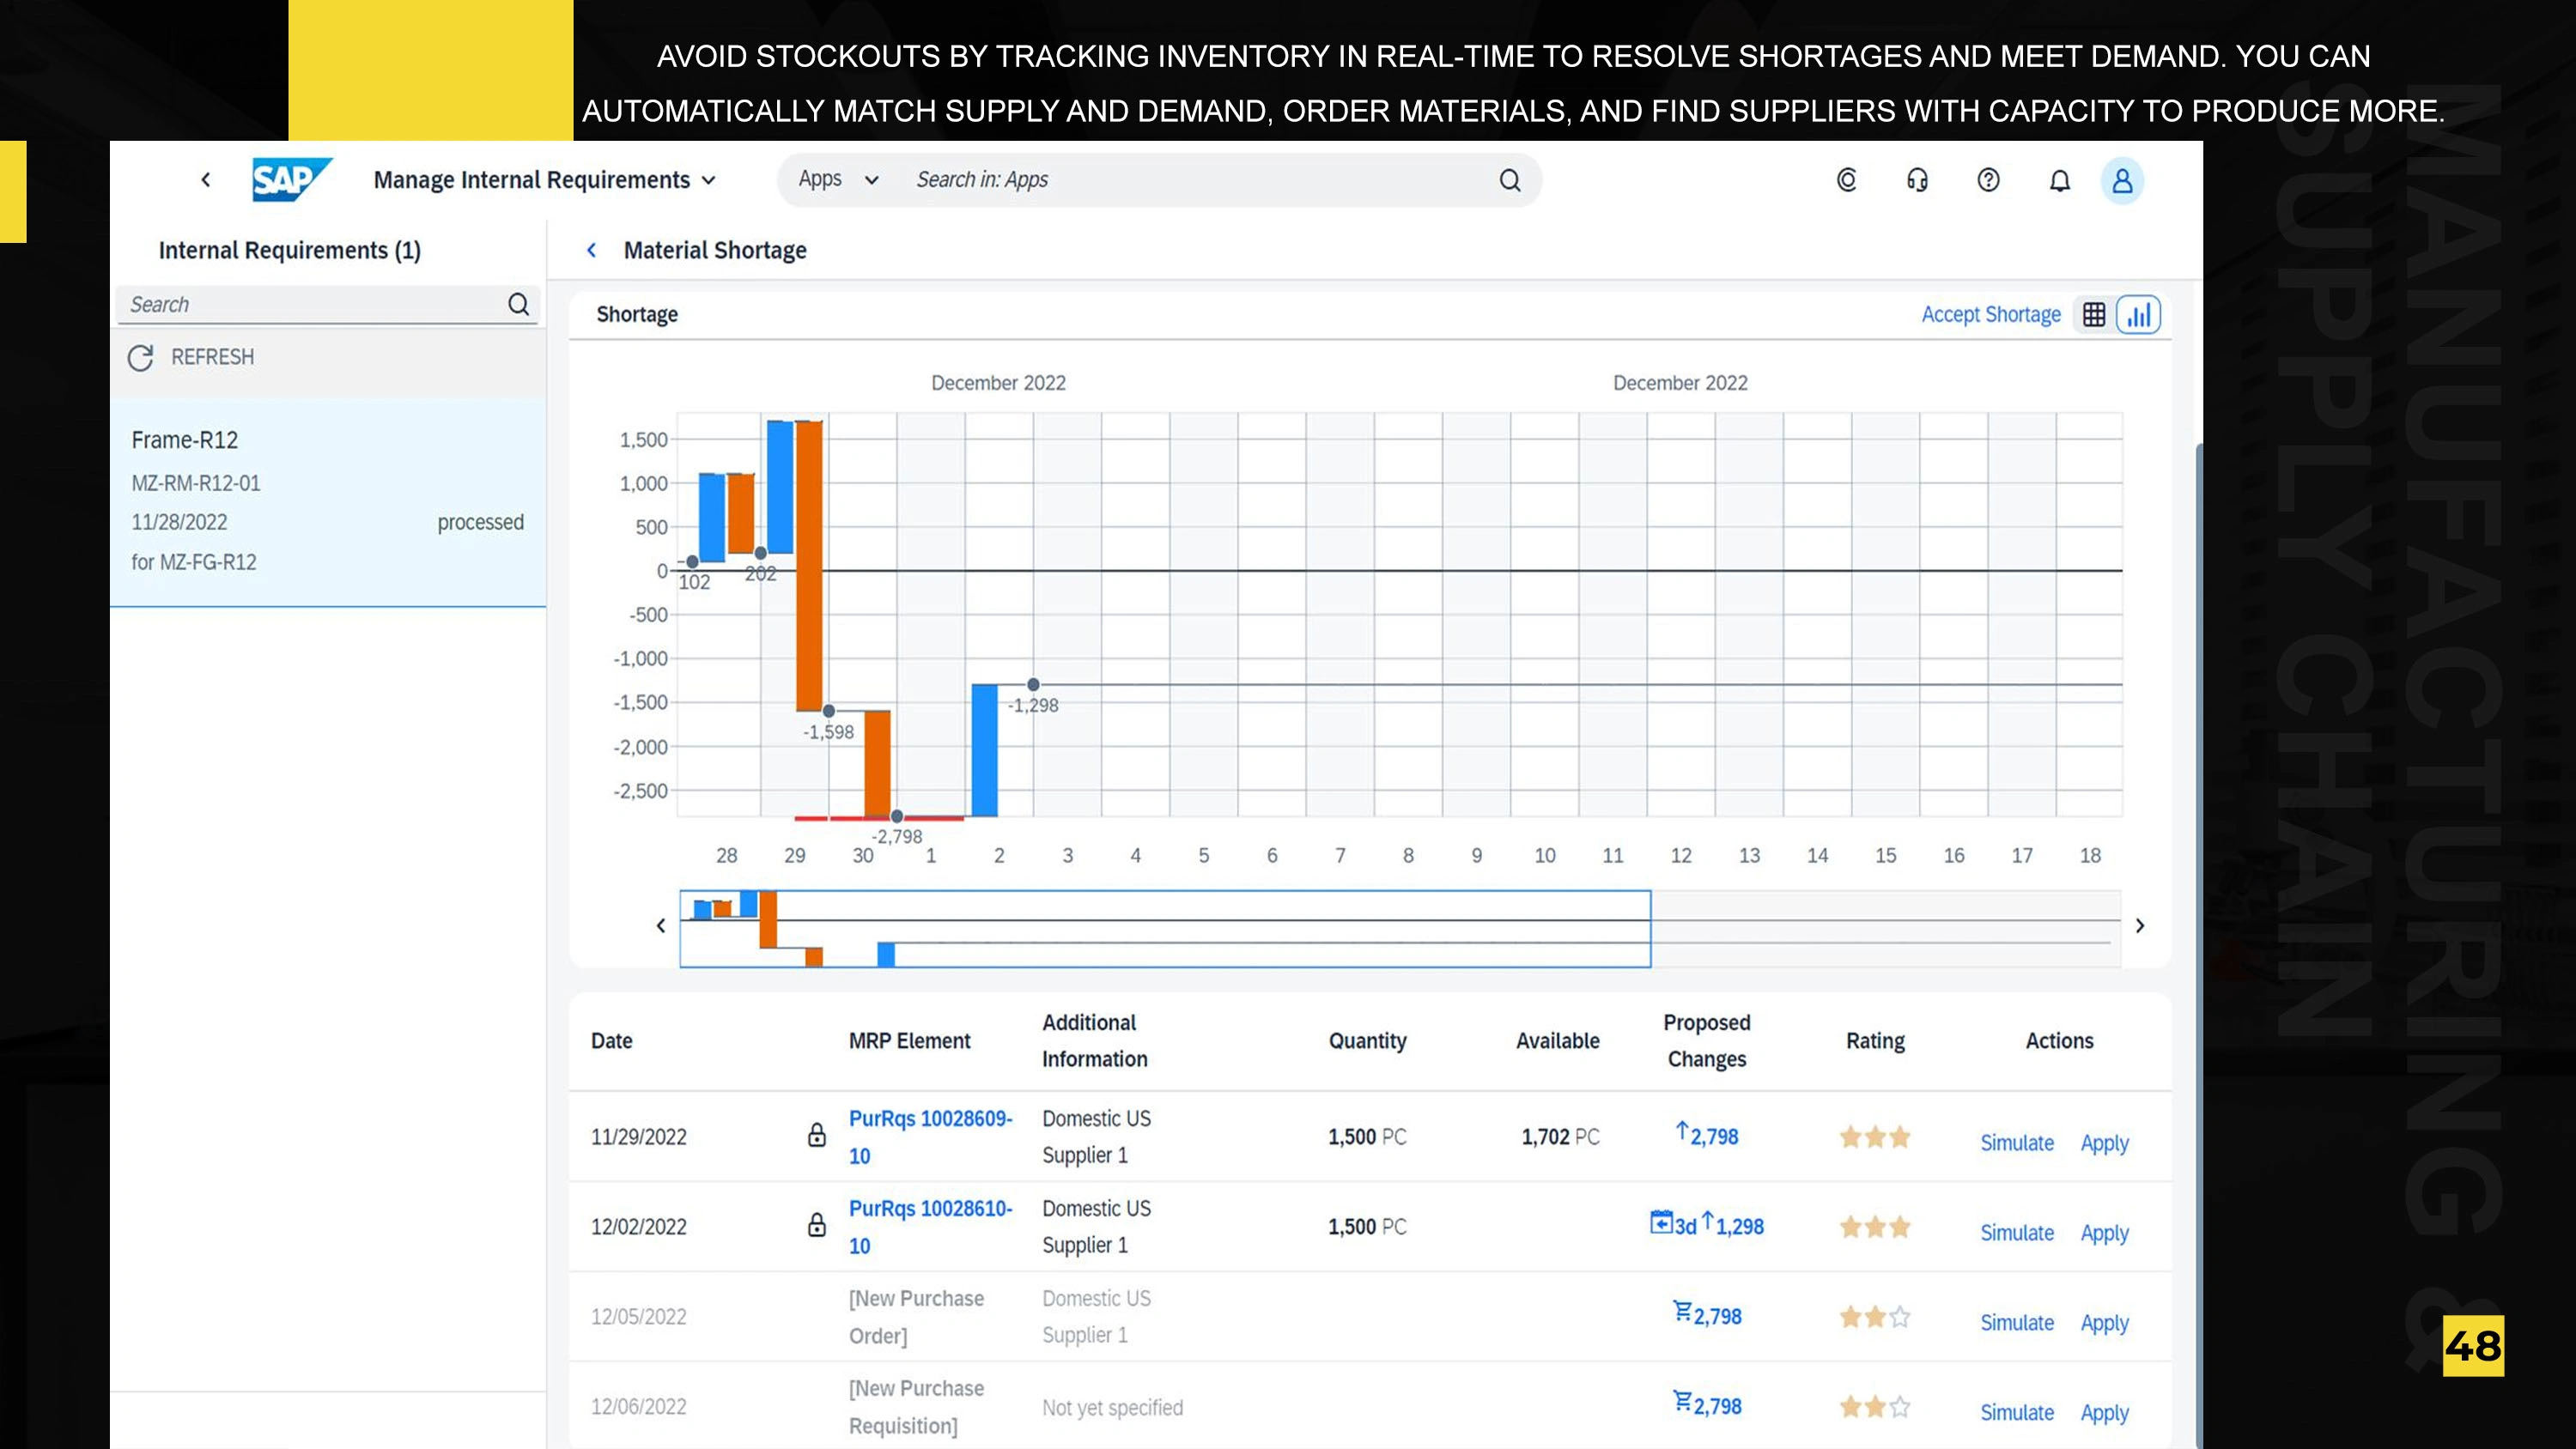Image resolution: width=2576 pixels, height=1449 pixels.
Task: Open the notifications bell
Action: [x=2059, y=181]
